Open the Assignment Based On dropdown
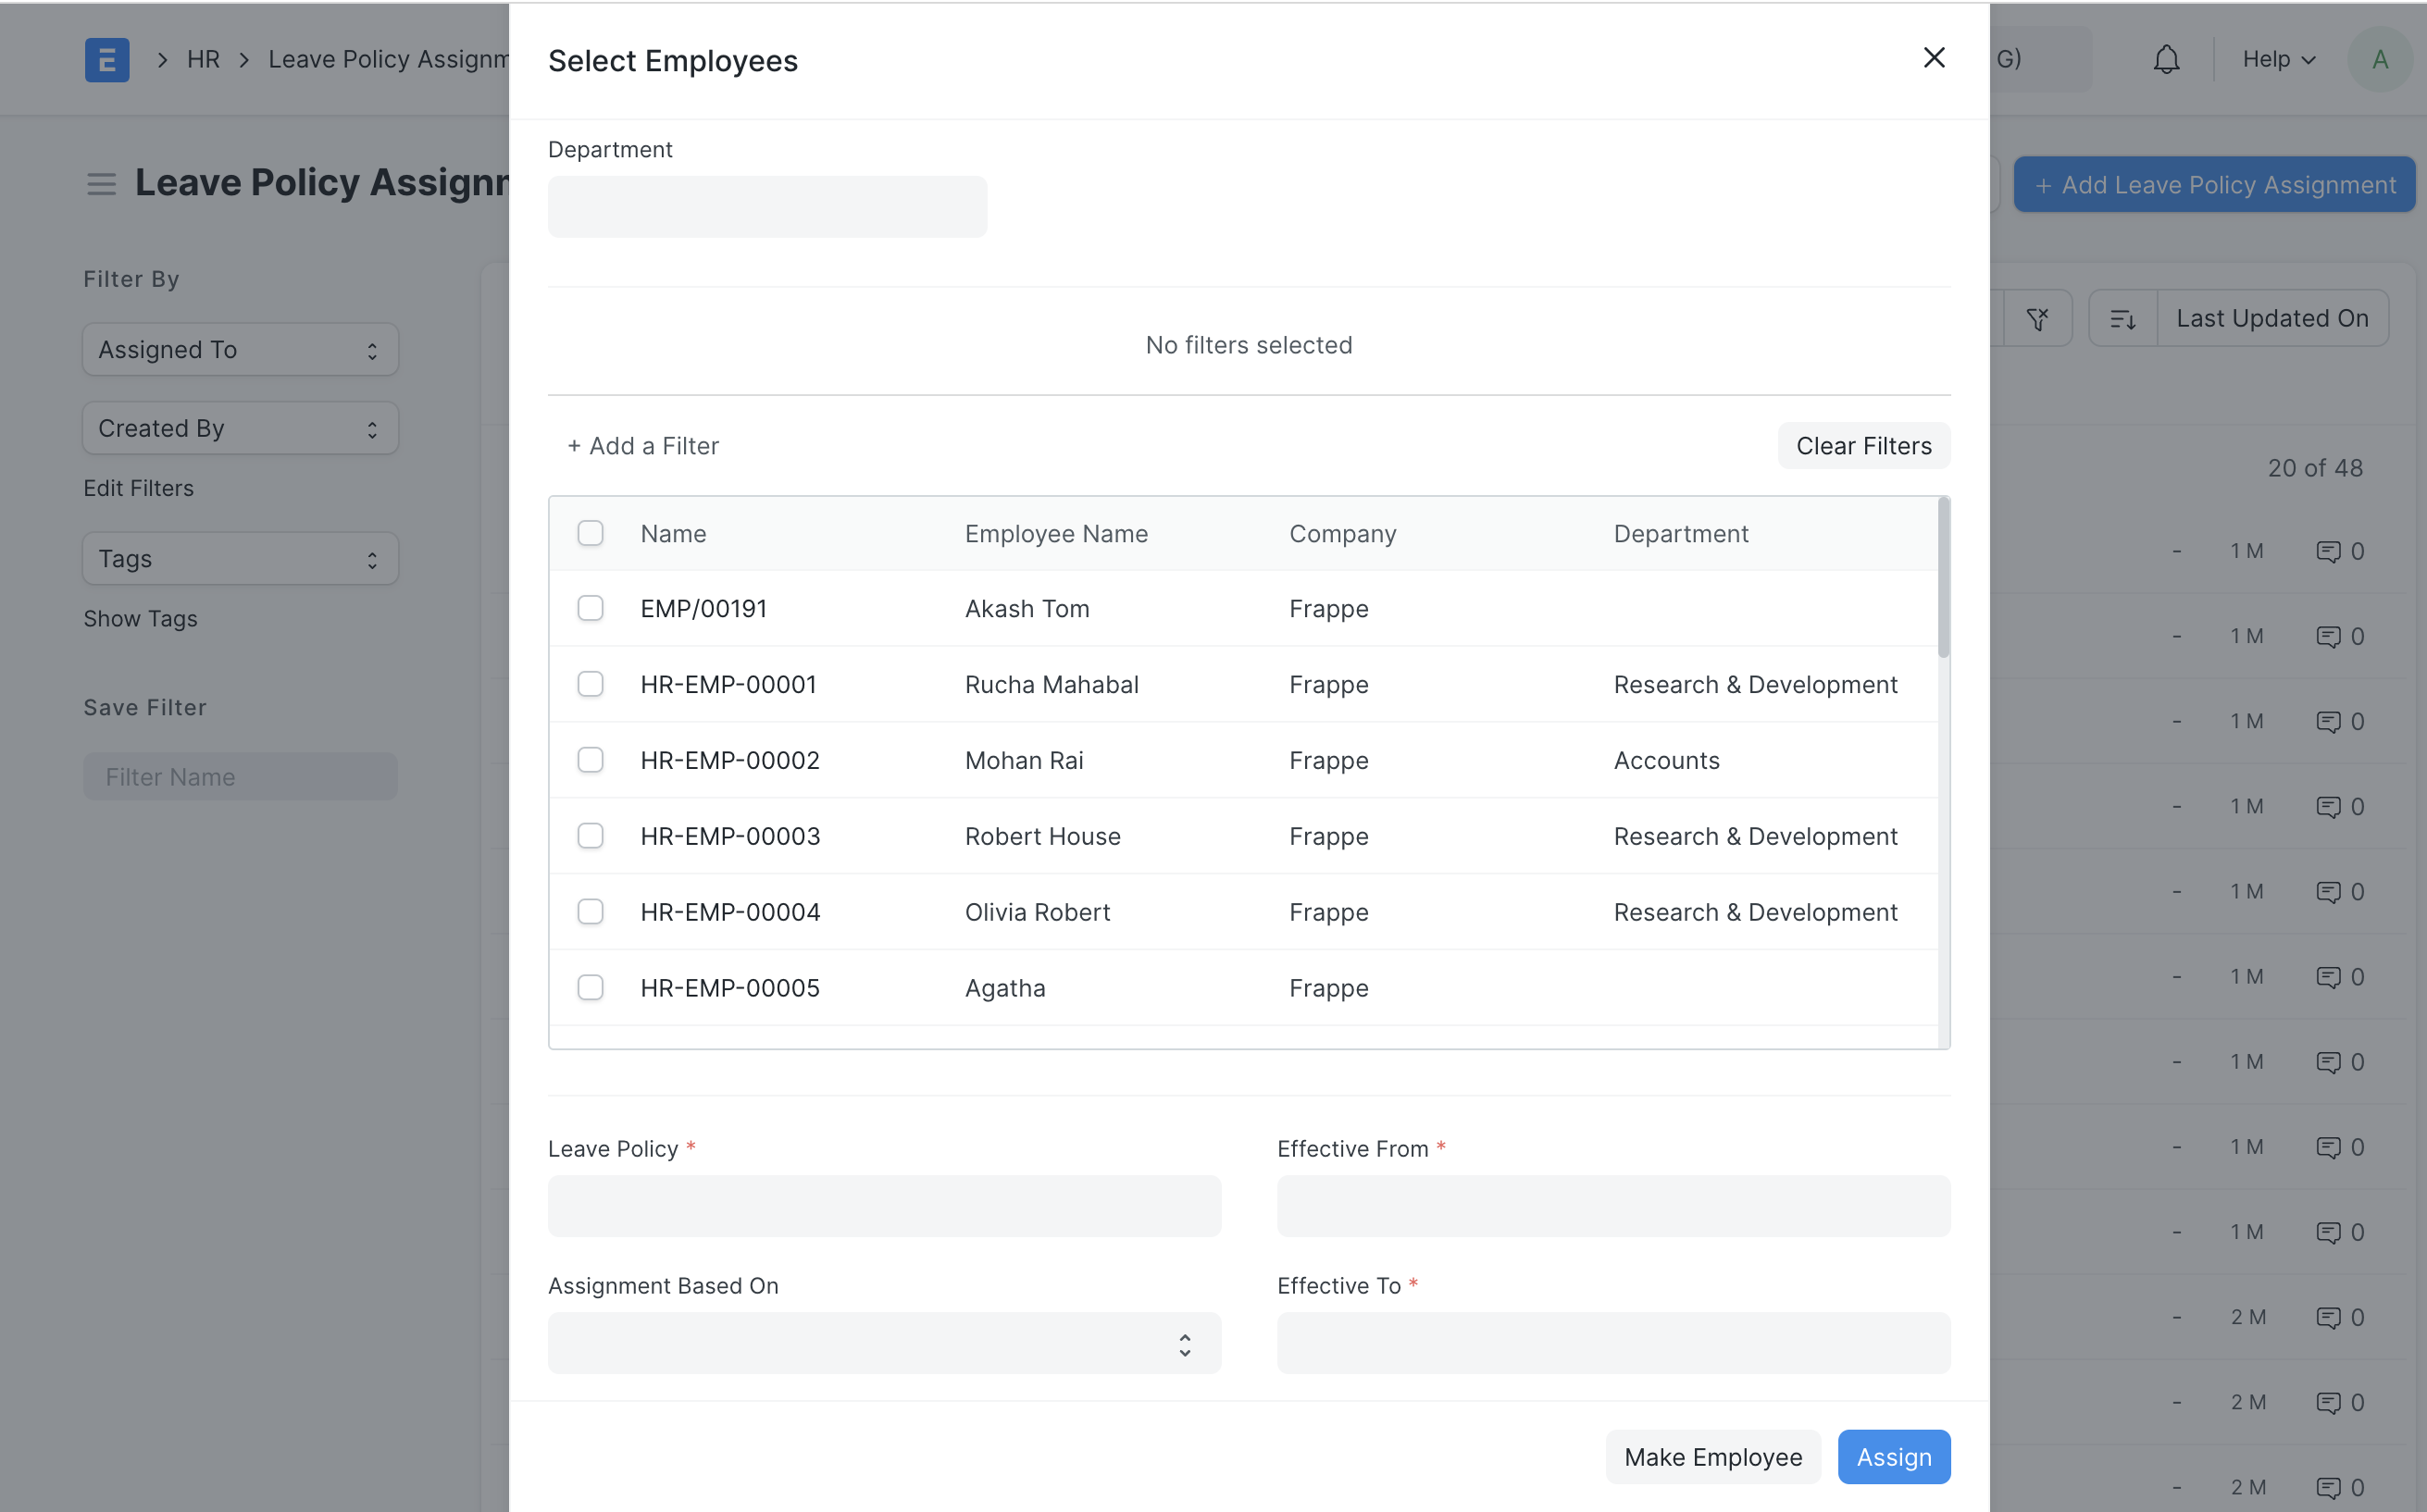This screenshot has height=1512, width=2427. 883,1343
